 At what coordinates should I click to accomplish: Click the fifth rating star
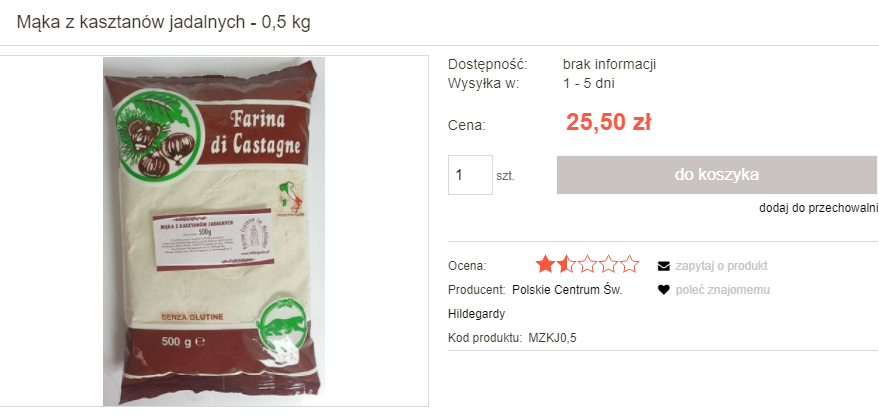pos(630,264)
